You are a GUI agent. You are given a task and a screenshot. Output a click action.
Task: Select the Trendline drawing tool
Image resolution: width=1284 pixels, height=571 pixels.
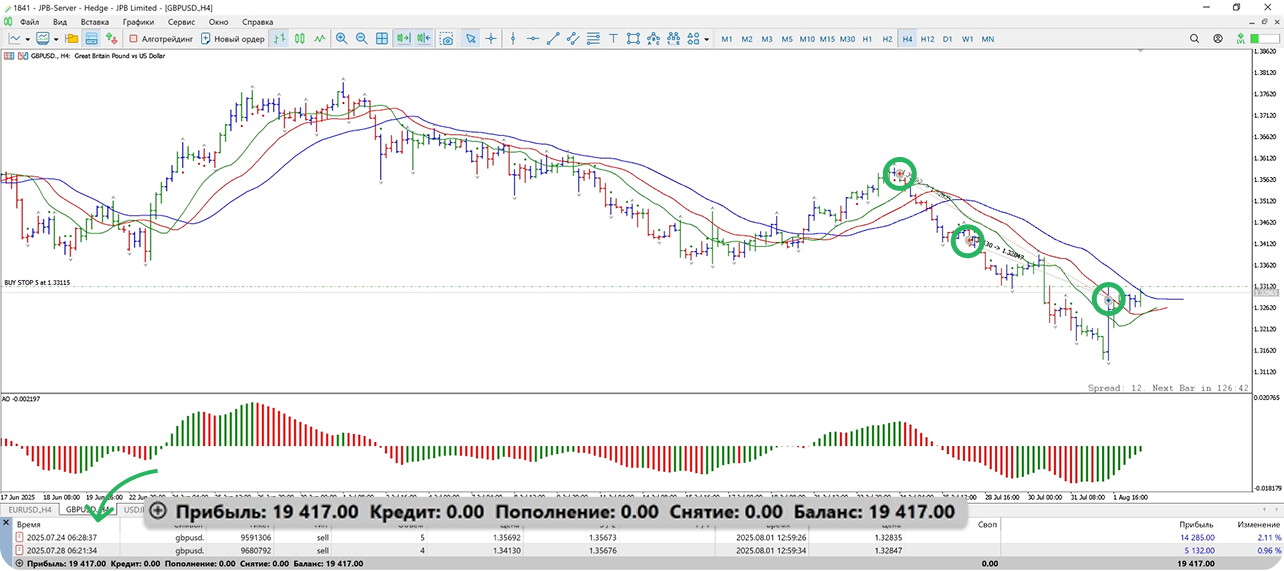pos(552,39)
